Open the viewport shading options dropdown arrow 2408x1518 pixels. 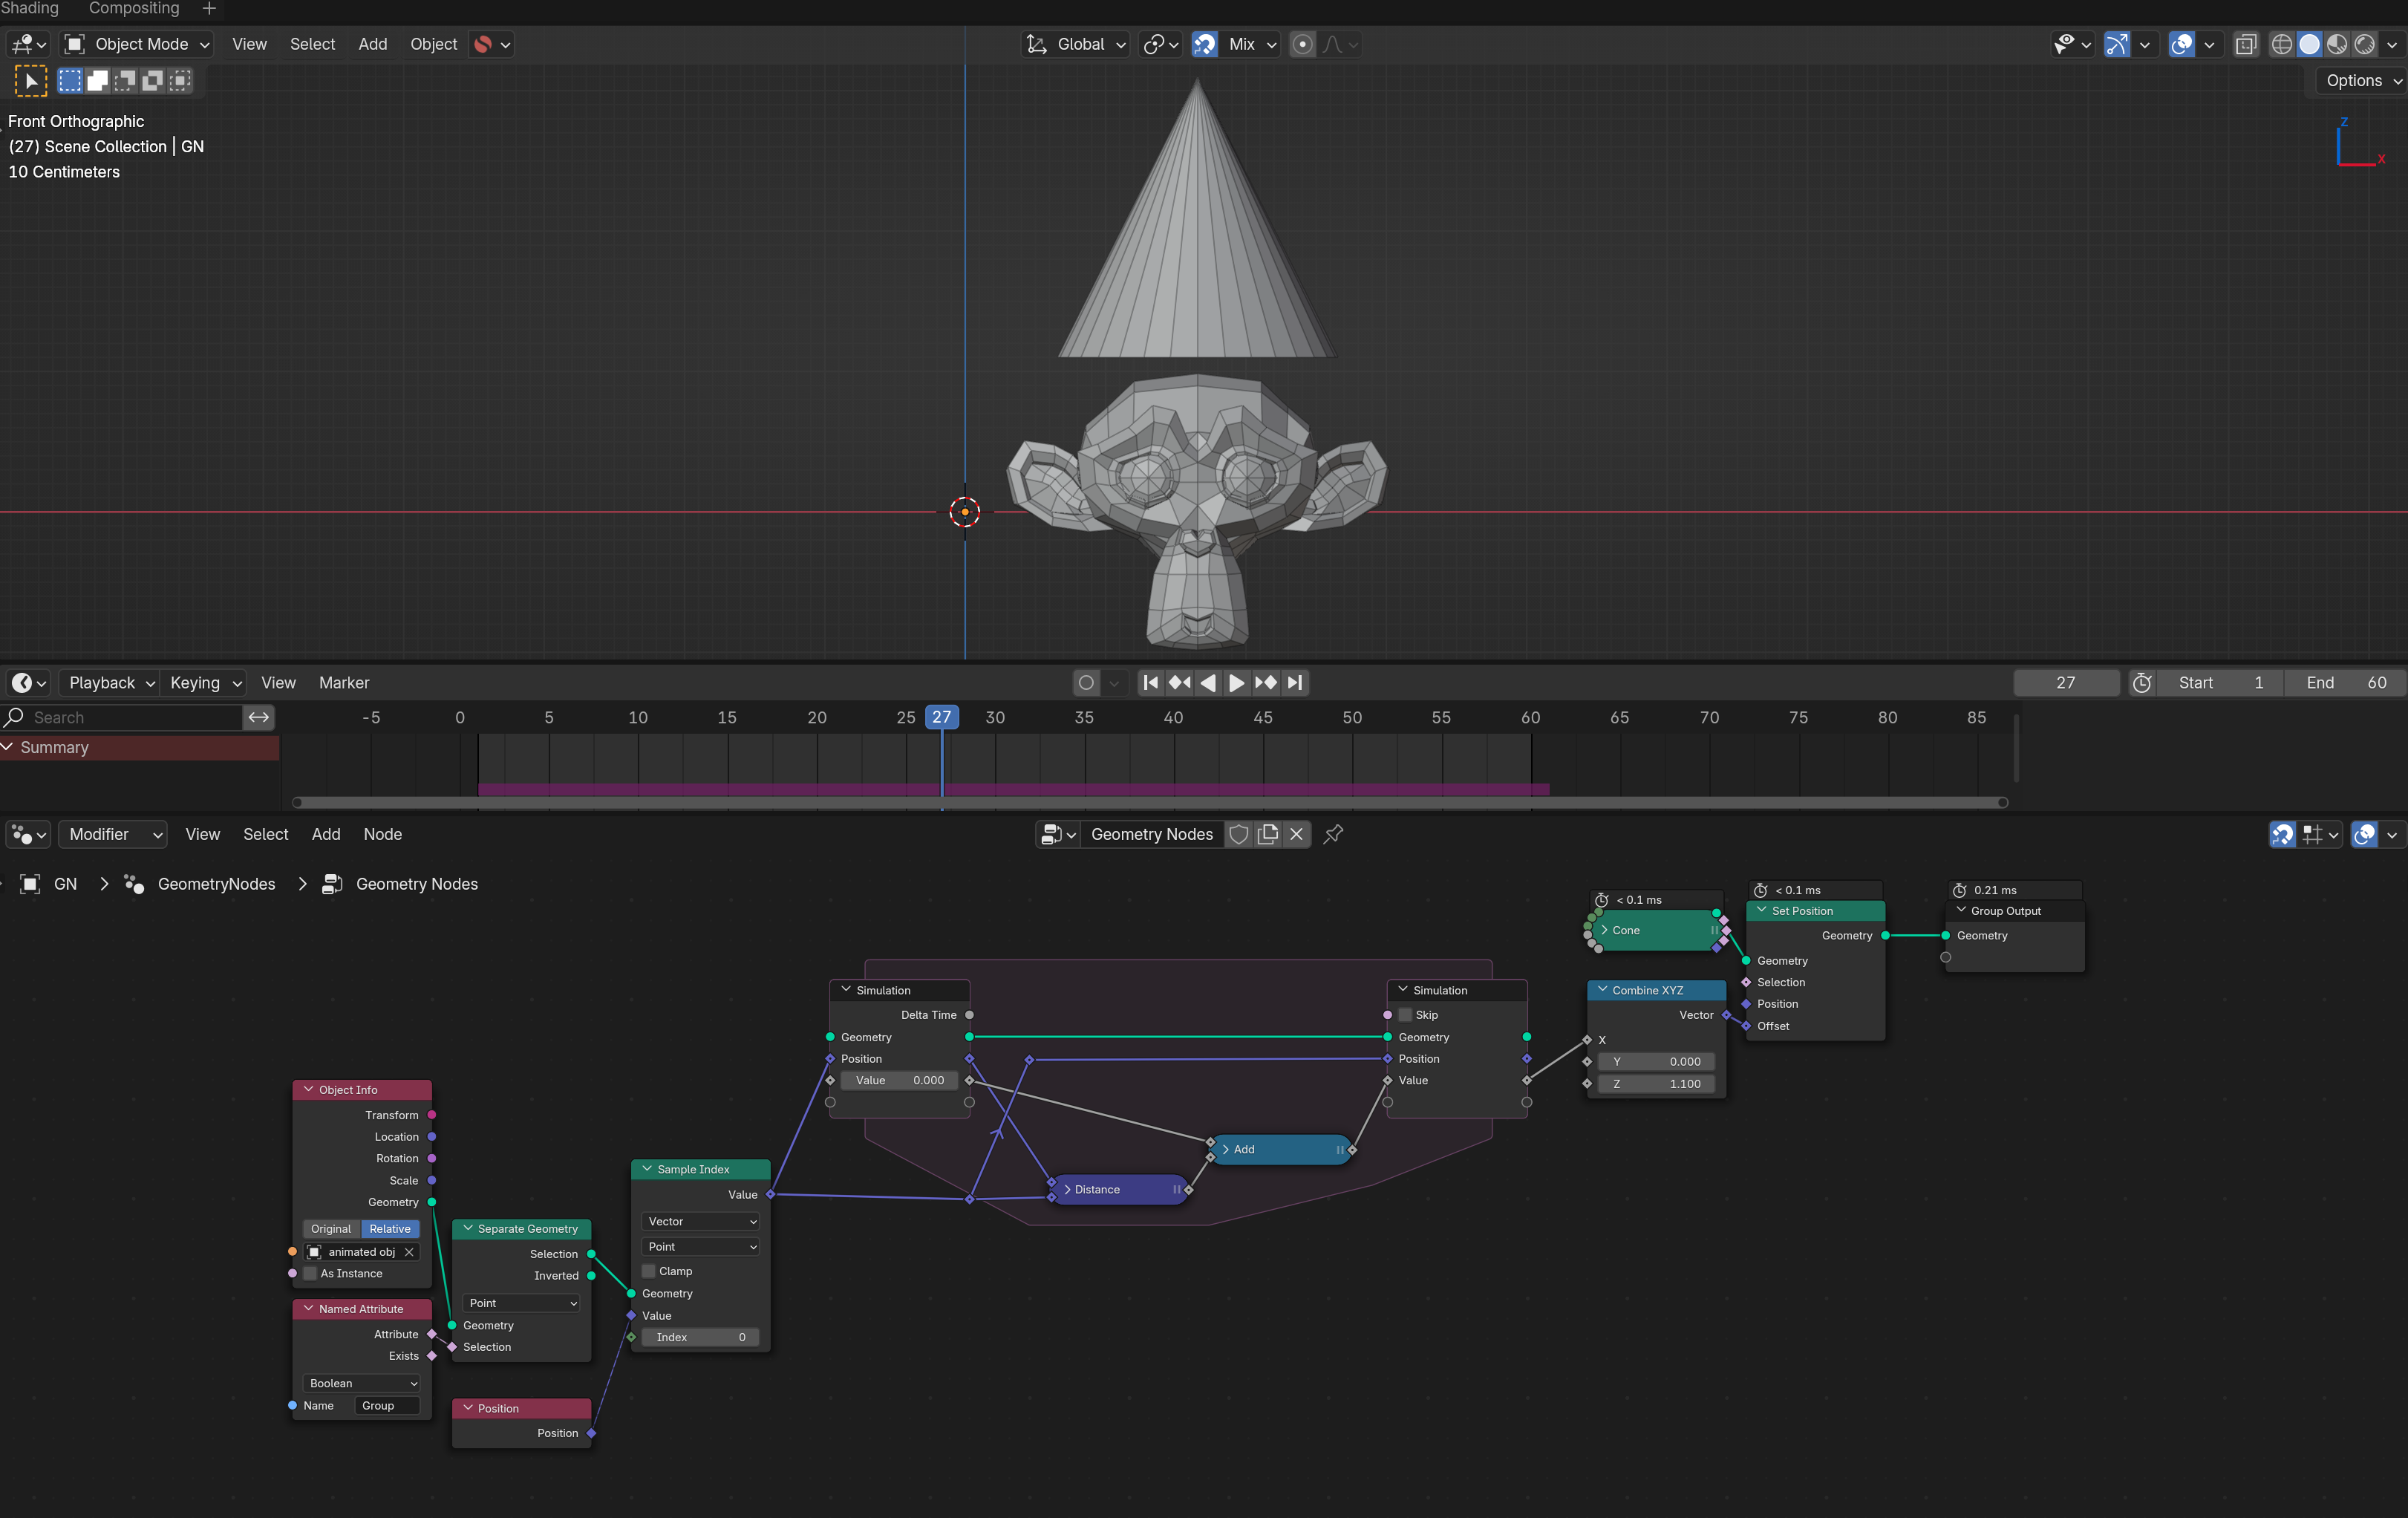(2392, 44)
